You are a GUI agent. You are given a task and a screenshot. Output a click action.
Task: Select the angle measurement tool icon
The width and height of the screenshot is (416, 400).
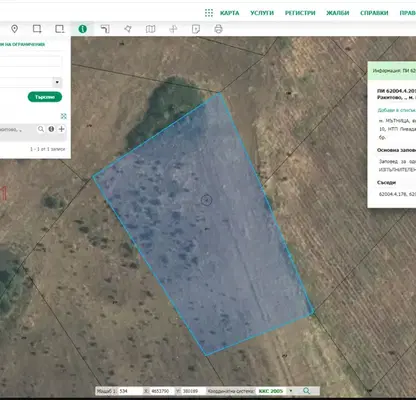[105, 29]
